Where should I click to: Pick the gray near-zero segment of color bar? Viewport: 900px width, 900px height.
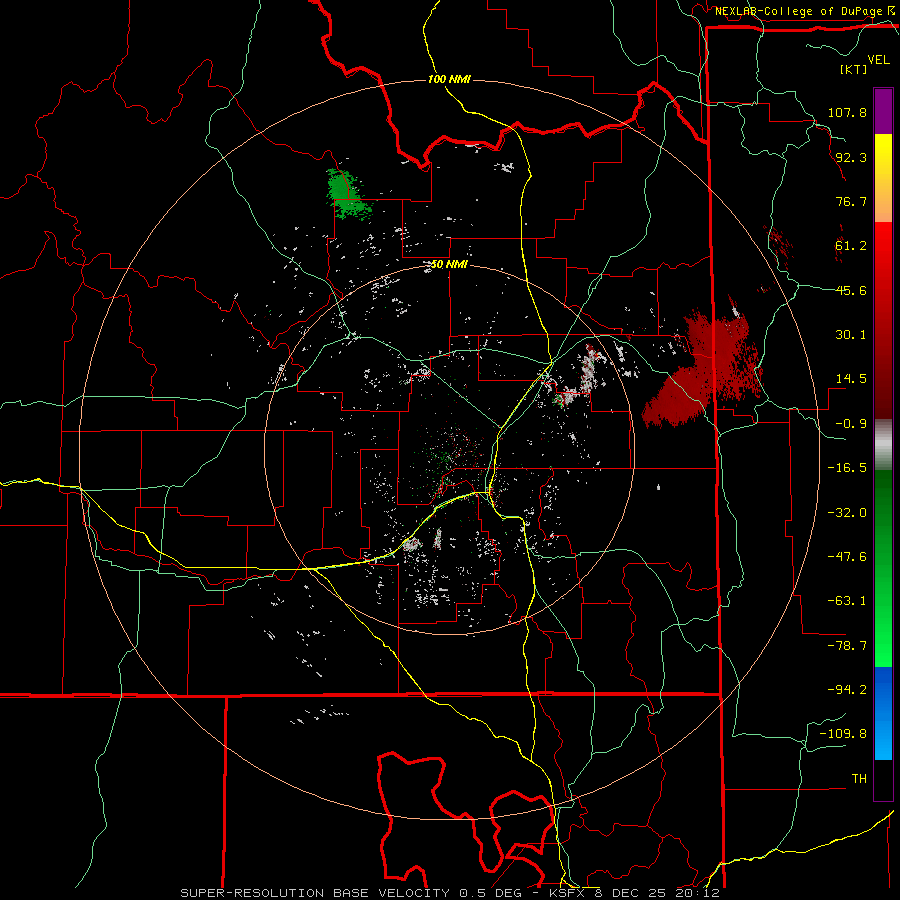(883, 444)
